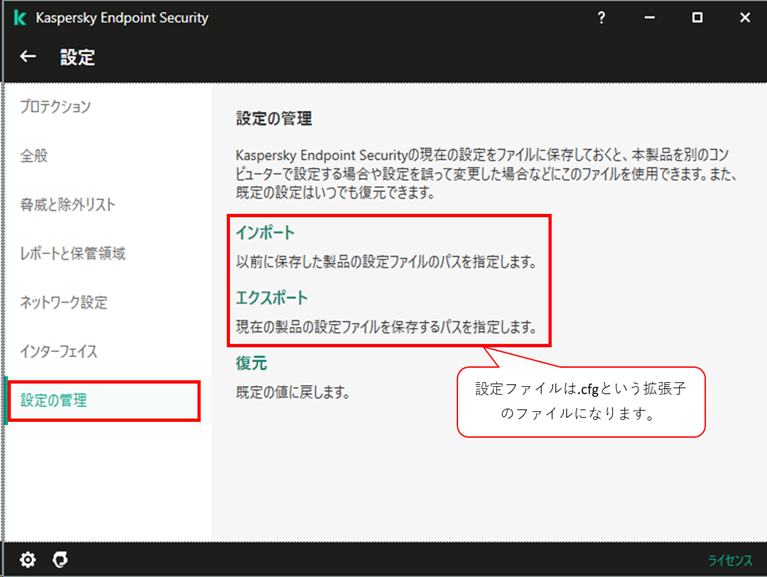This screenshot has width=767, height=577.
Task: Click the support headset icon in the bottom bar
Action: pos(60,559)
